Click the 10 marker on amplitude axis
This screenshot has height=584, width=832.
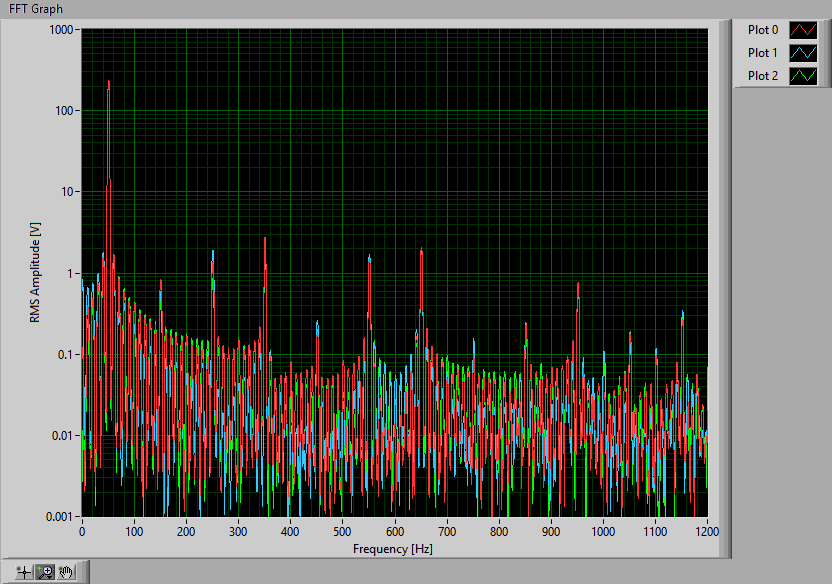coord(69,192)
